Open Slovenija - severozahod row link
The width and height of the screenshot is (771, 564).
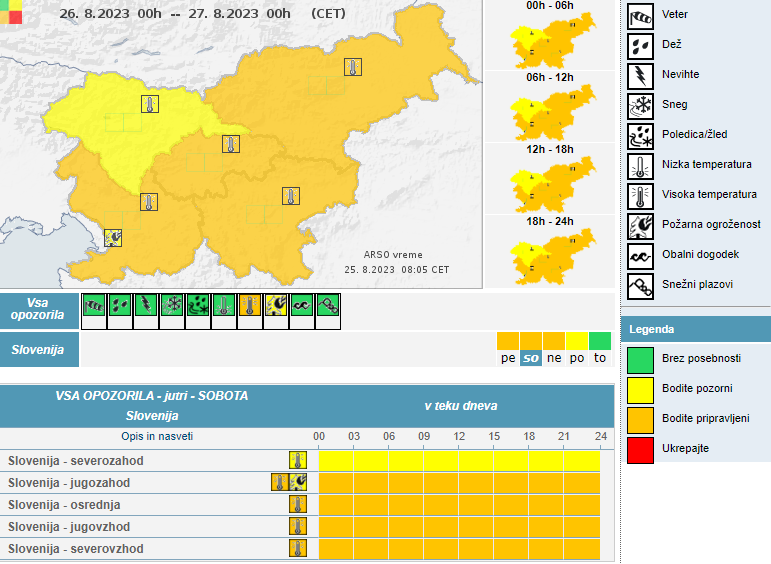[76, 461]
